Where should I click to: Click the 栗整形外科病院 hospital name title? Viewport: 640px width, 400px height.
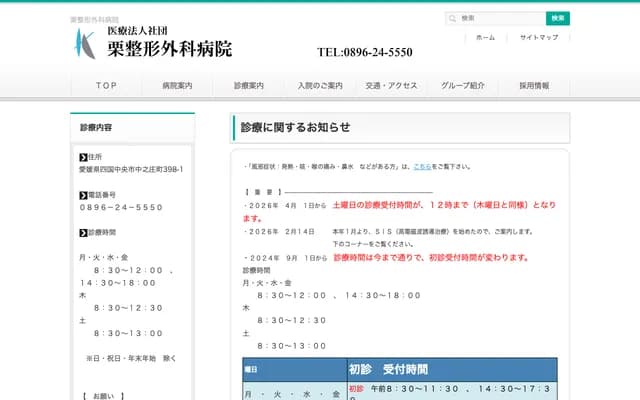coord(169,48)
